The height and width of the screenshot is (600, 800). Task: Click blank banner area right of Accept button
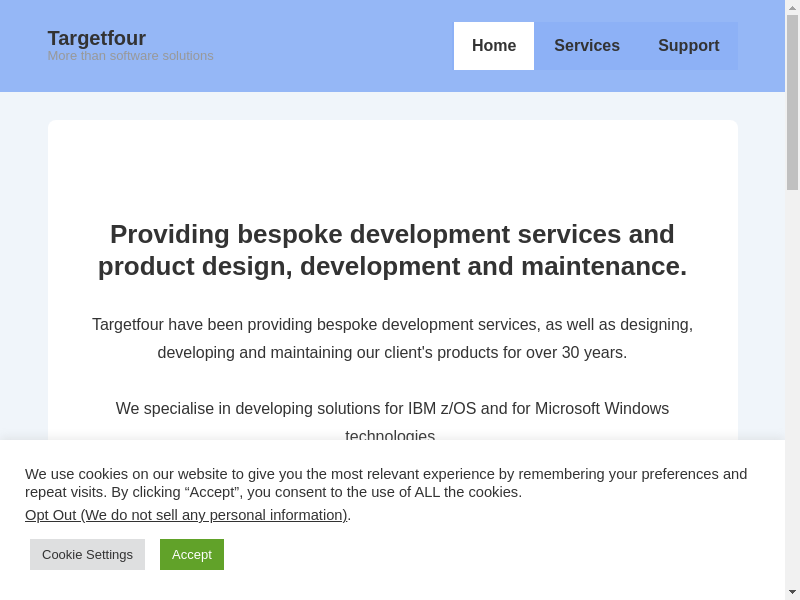click(x=500, y=555)
